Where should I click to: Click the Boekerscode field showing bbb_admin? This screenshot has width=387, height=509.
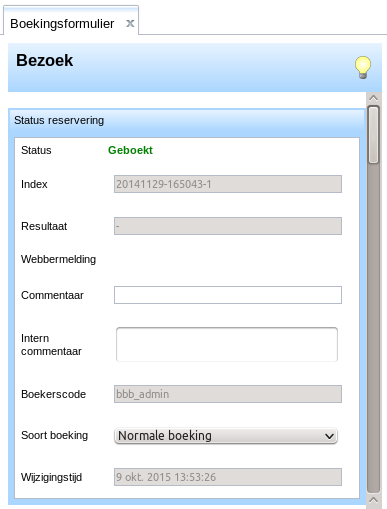(228, 394)
